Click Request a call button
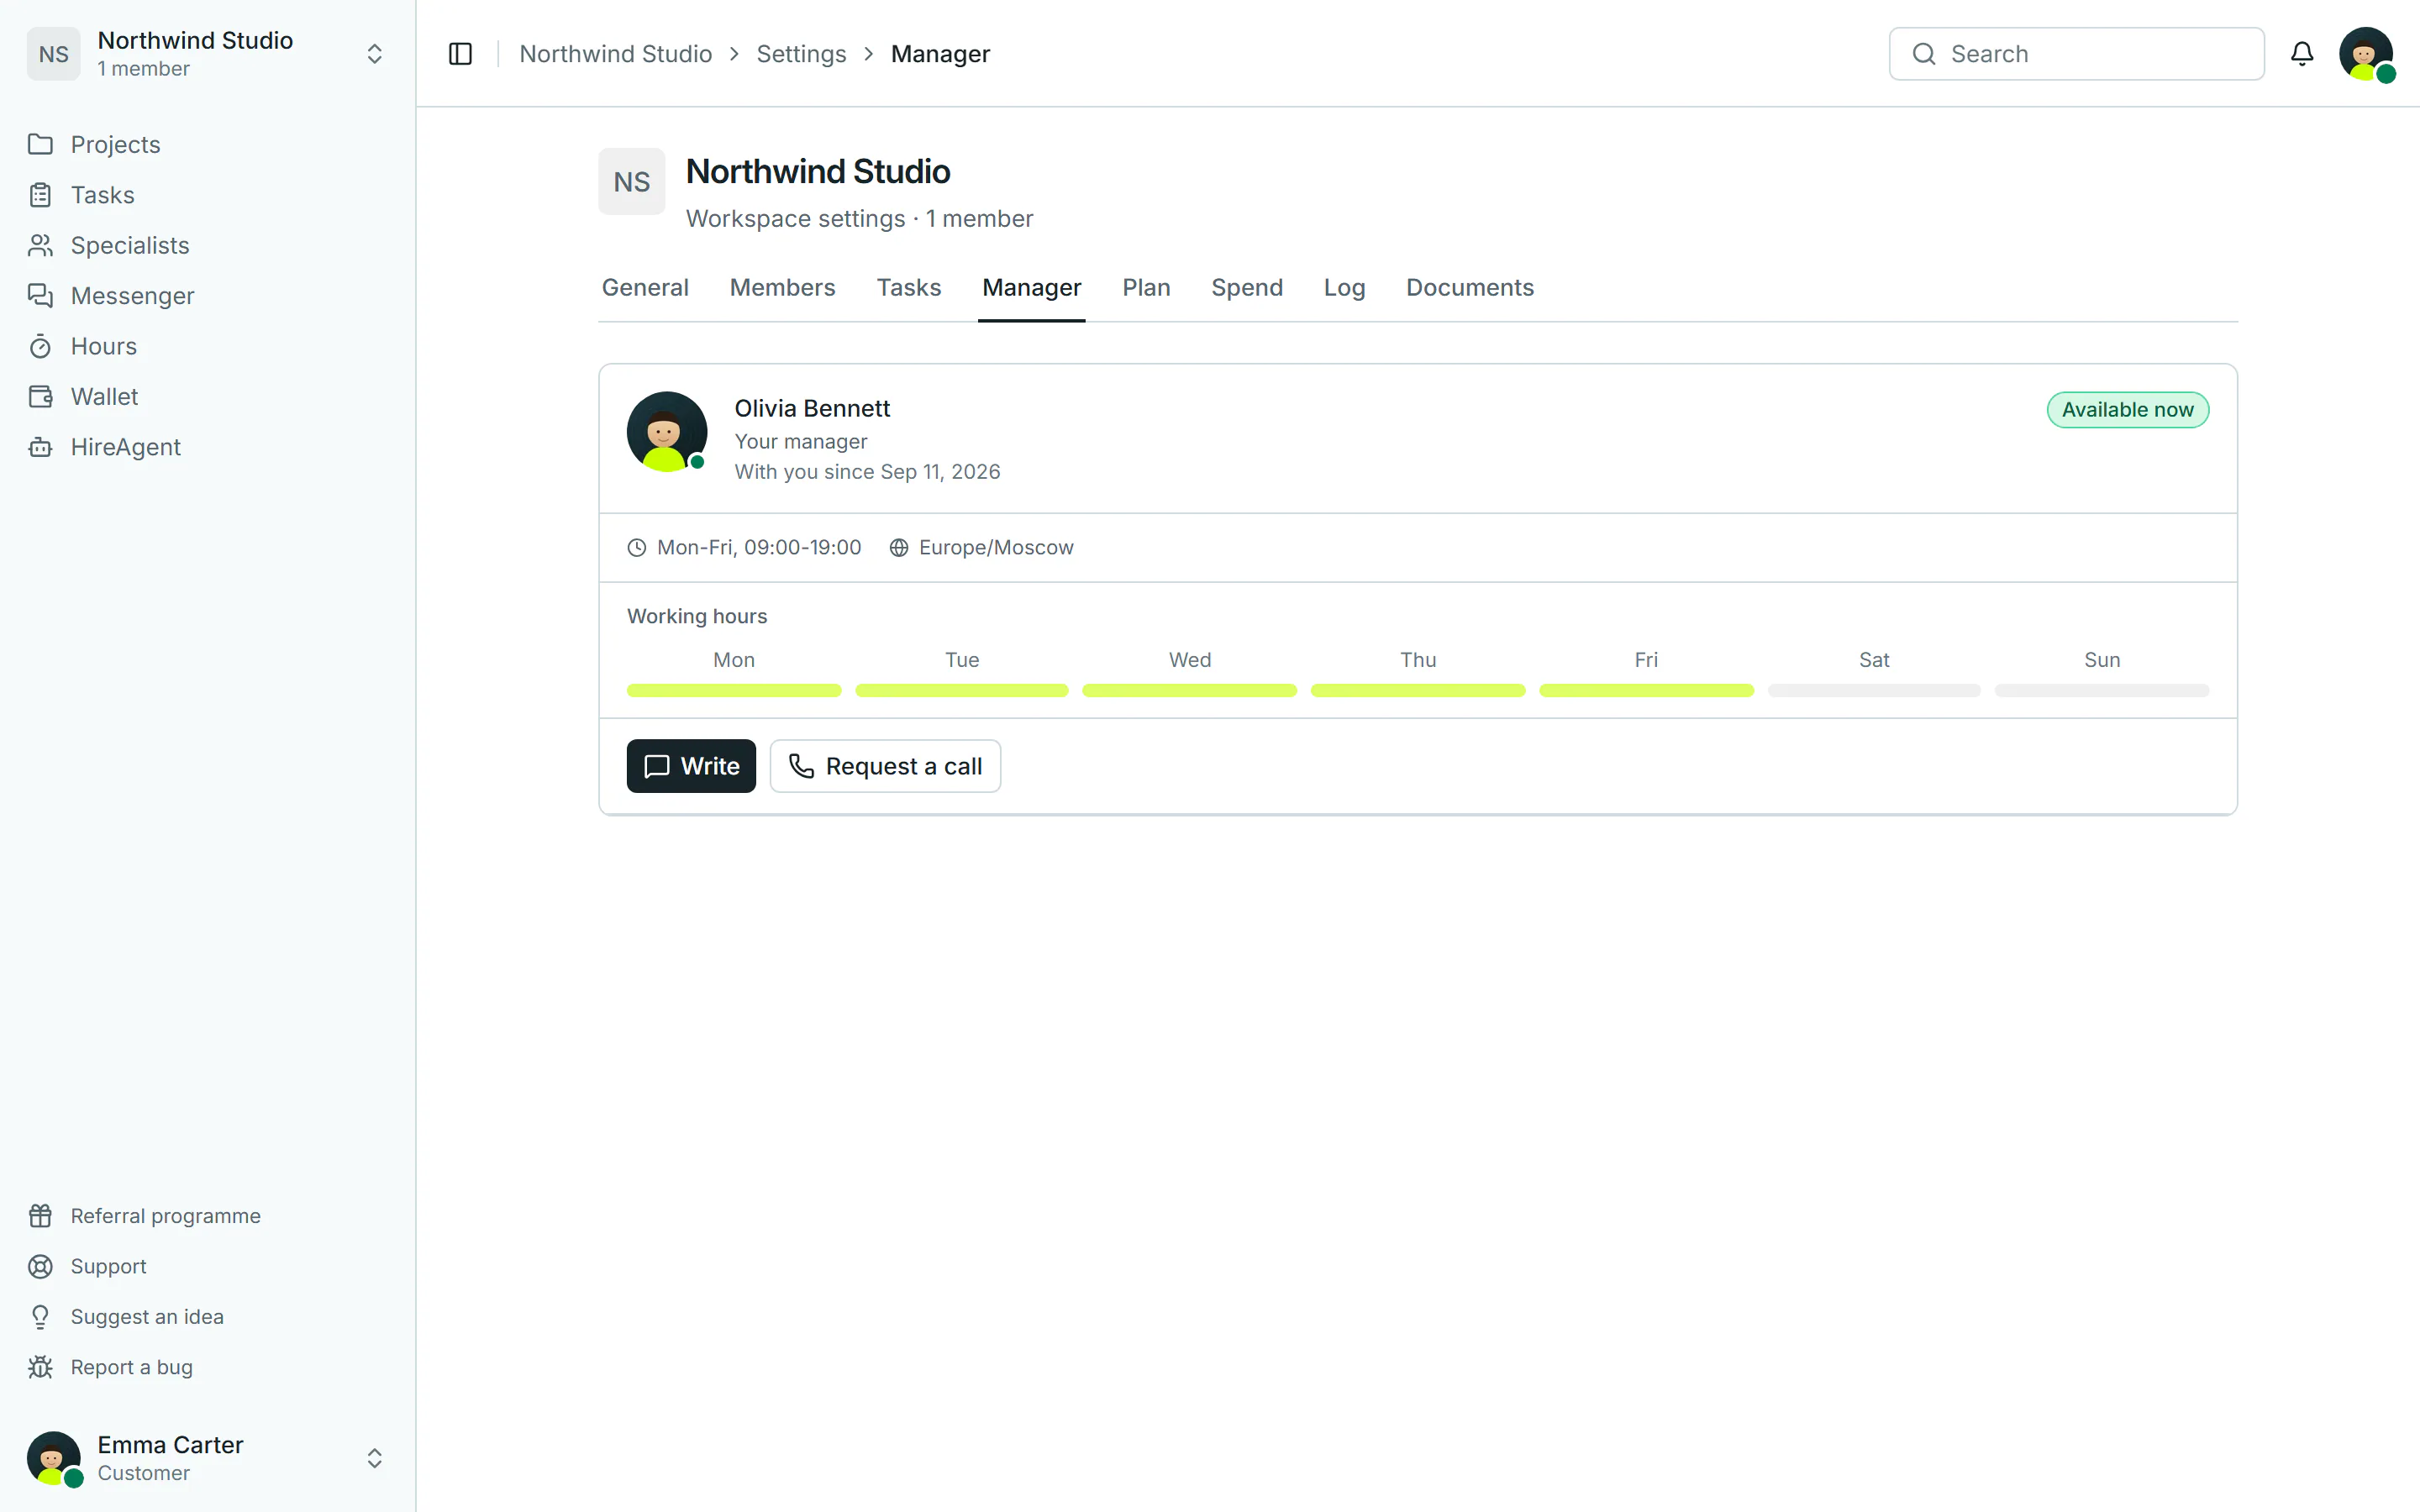 pos(885,766)
